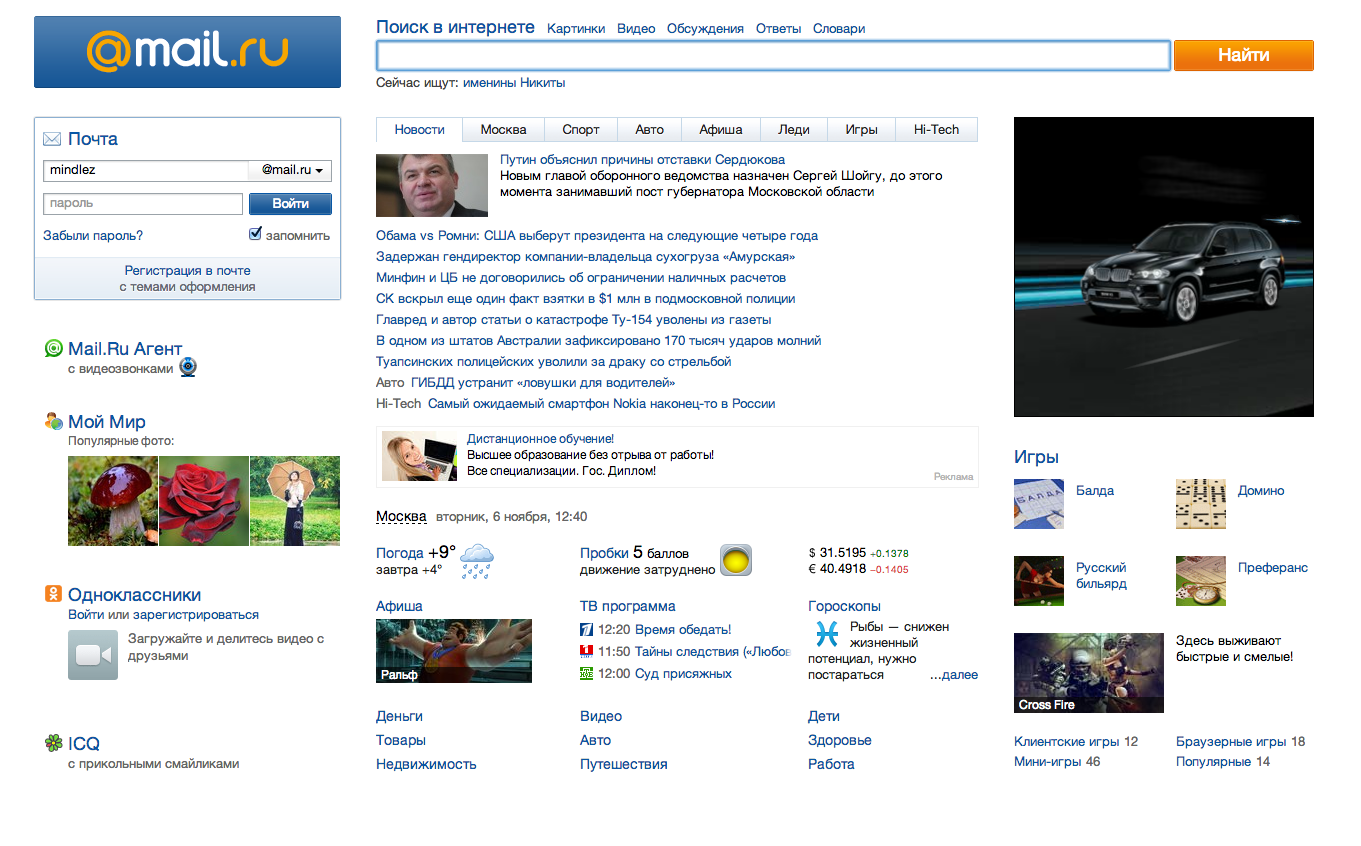Image resolution: width=1361 pixels, height=846 pixels.
Task: Click the gray video camera icon
Action: (x=93, y=655)
